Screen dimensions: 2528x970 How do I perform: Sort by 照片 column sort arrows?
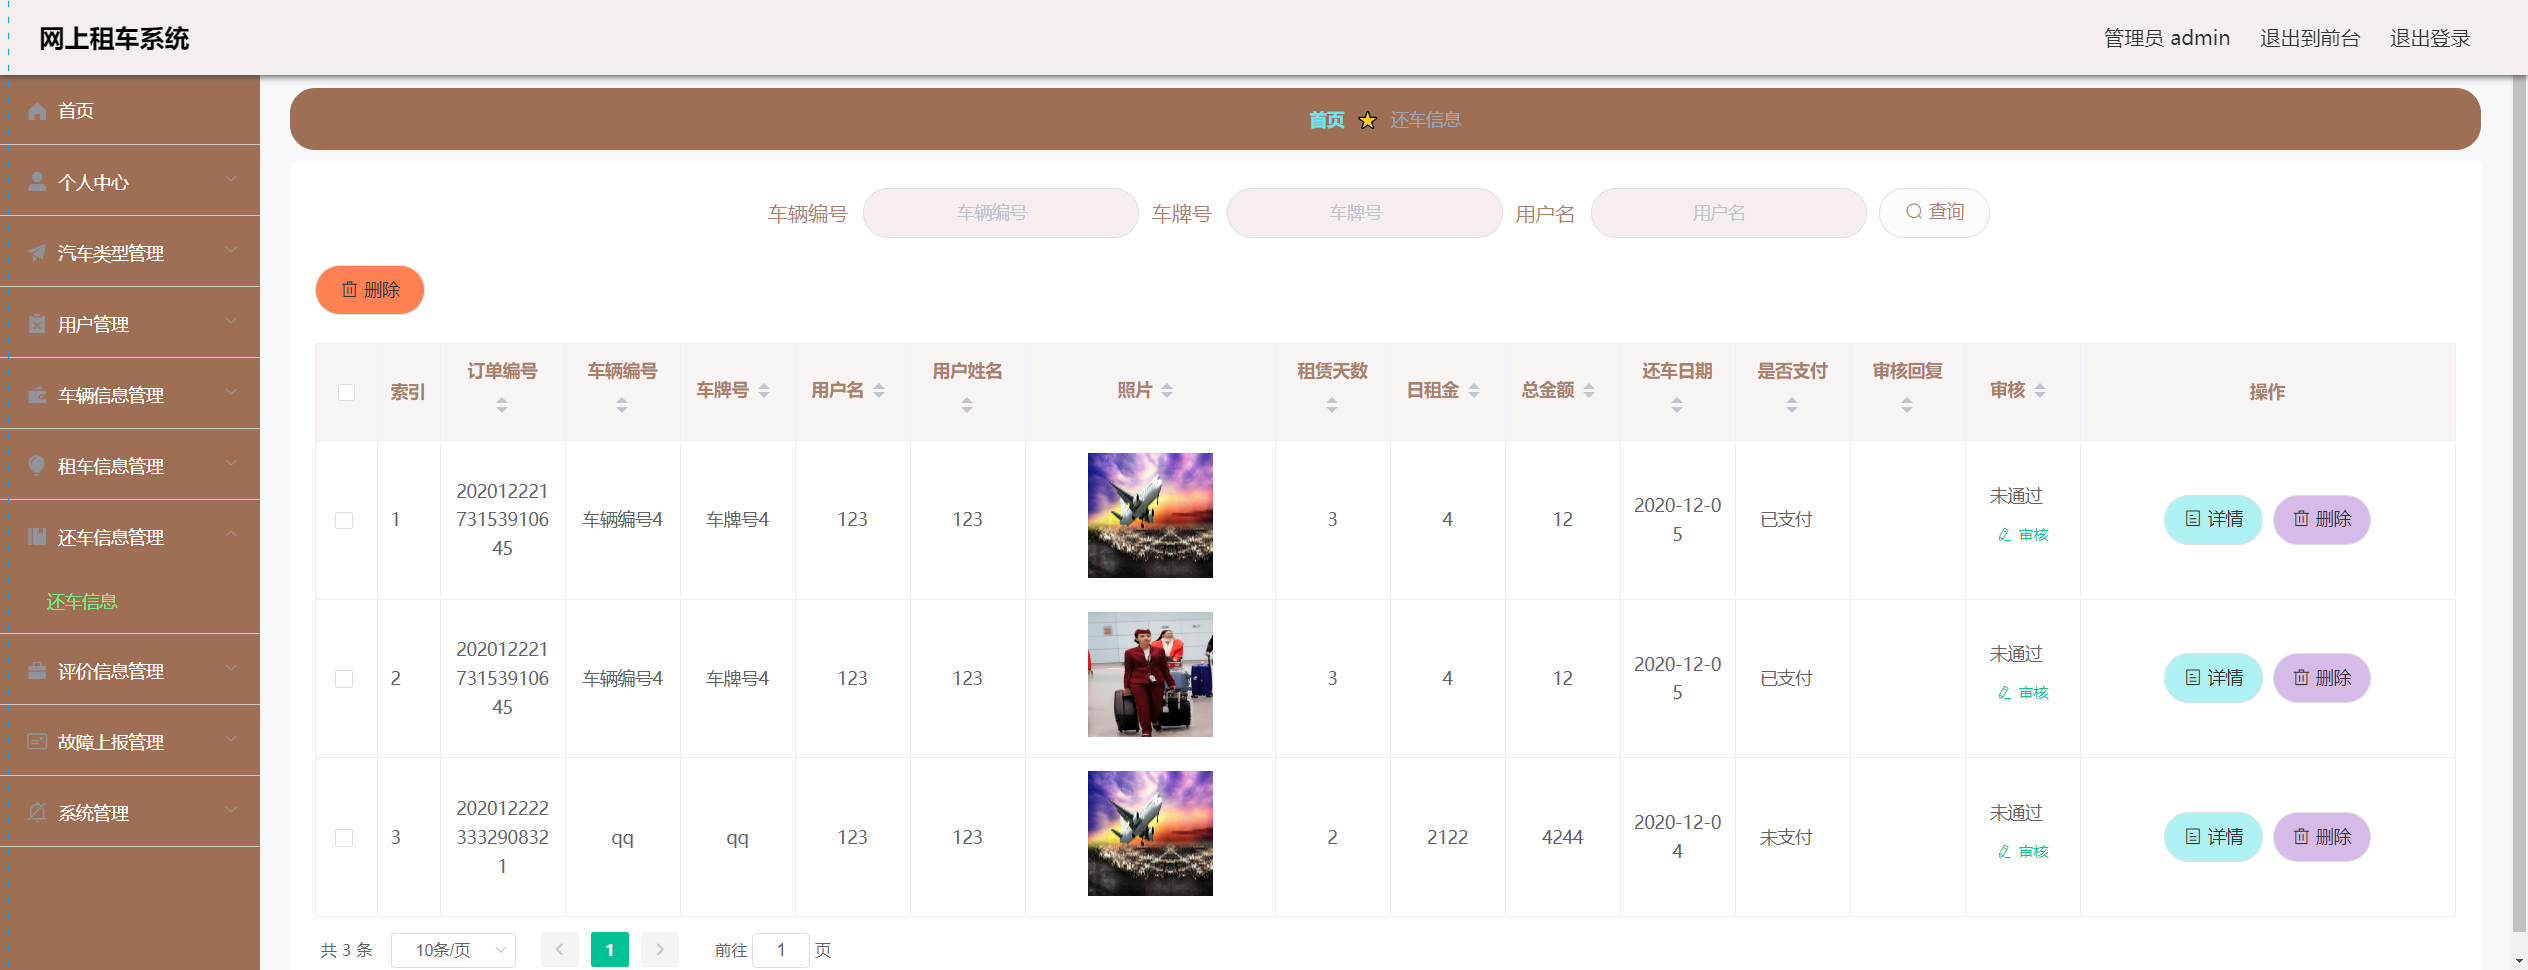(1167, 391)
